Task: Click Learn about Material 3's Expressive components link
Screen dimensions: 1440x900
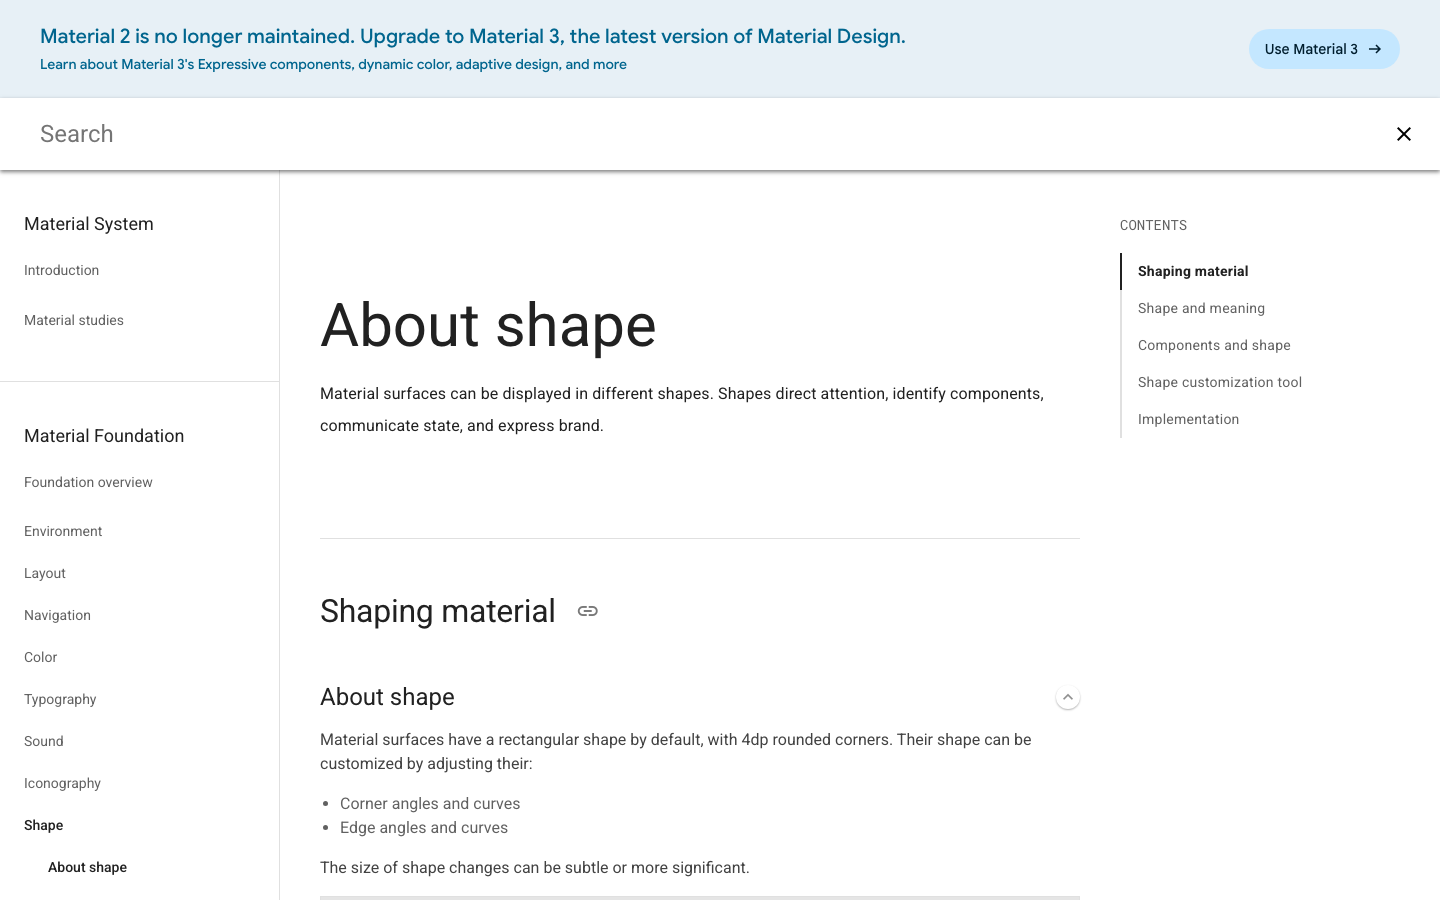Action: 333,64
